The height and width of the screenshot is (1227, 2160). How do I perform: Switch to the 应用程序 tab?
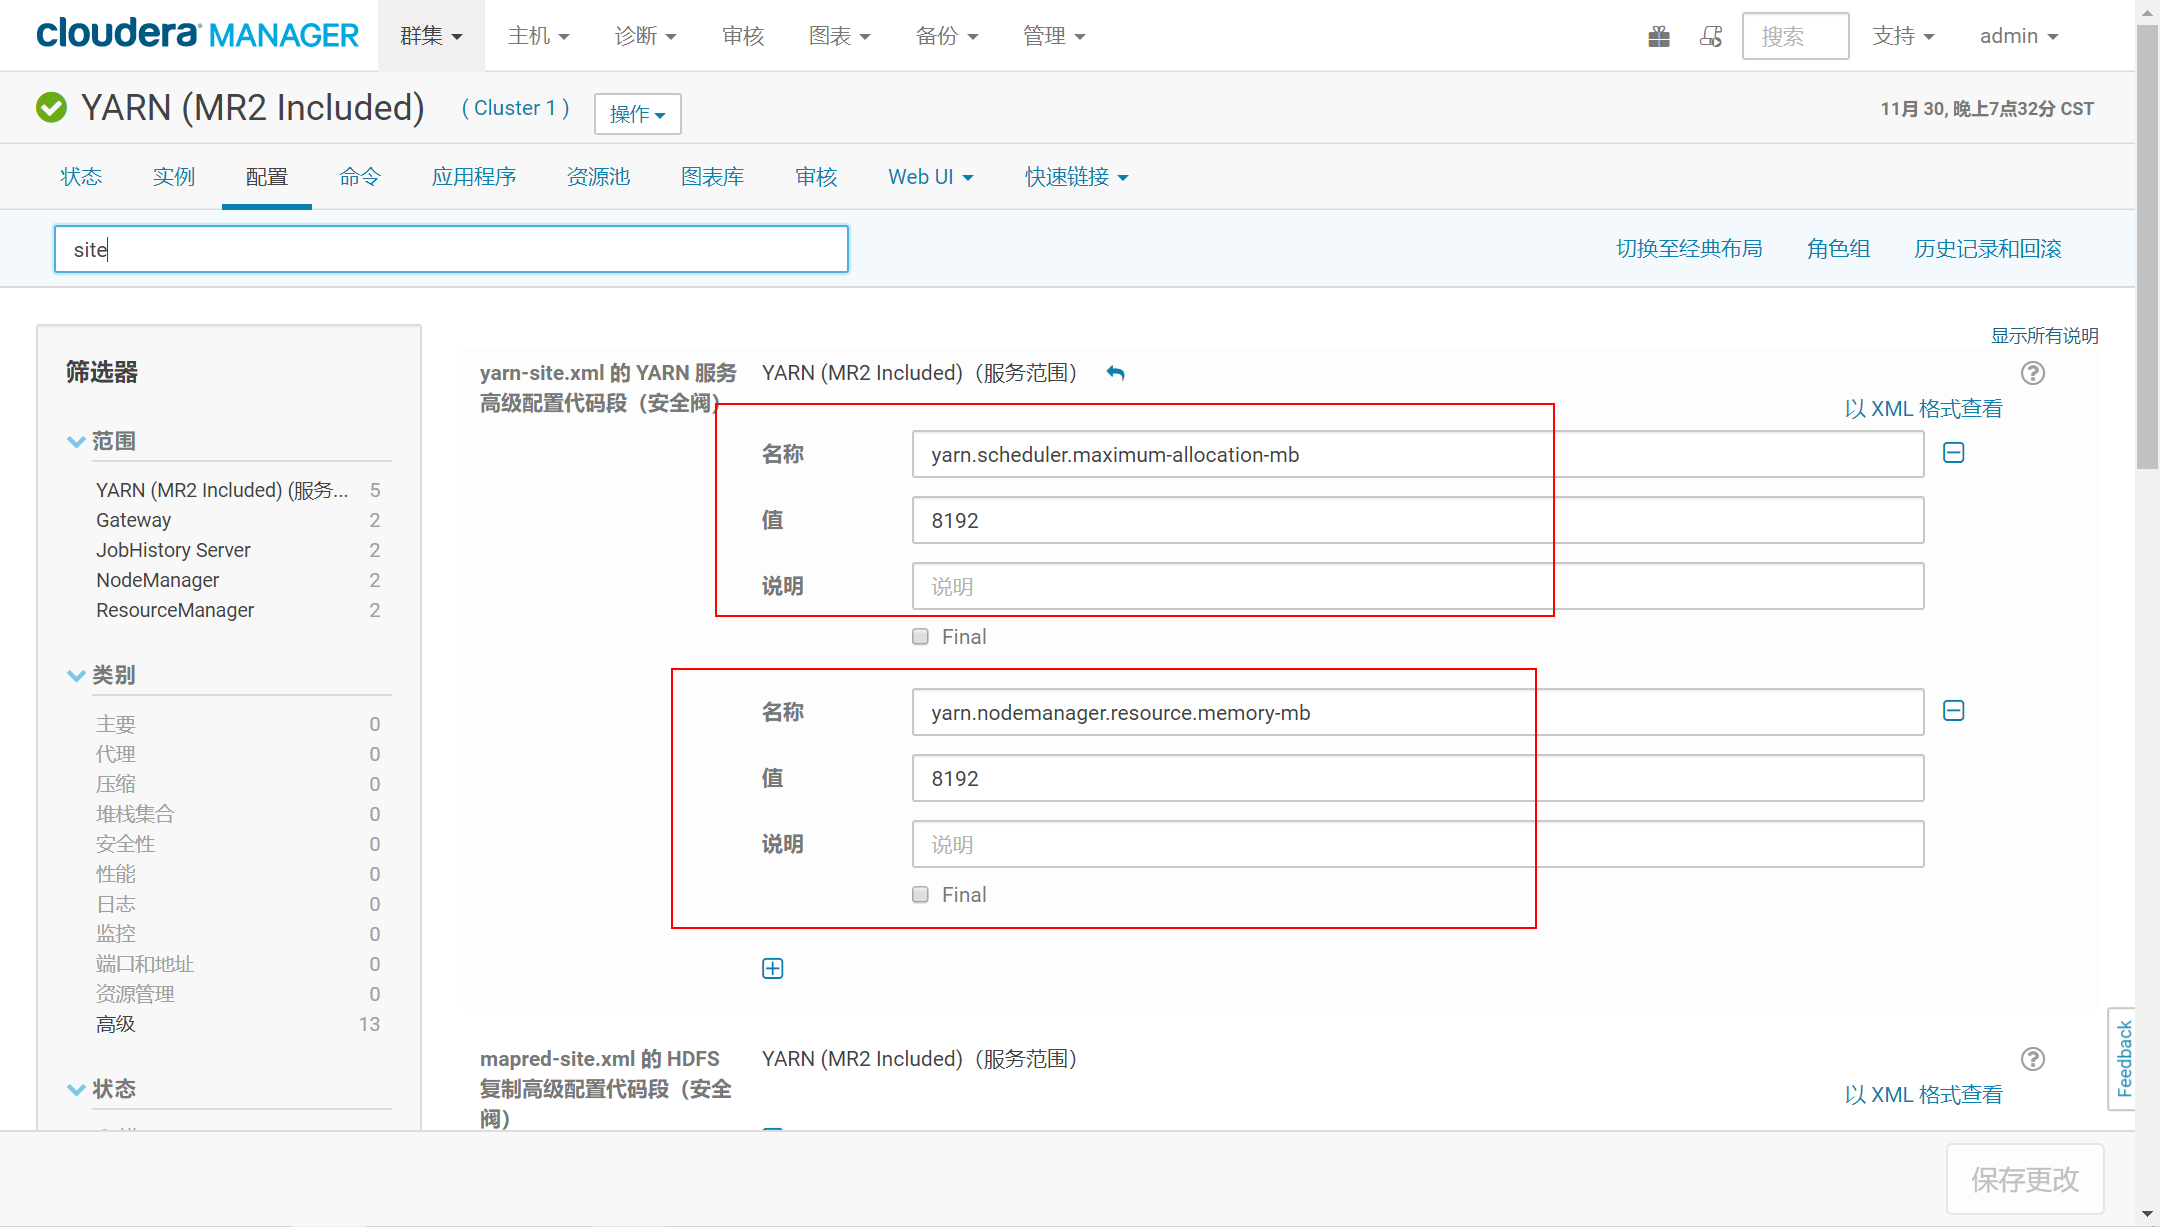pos(473,177)
